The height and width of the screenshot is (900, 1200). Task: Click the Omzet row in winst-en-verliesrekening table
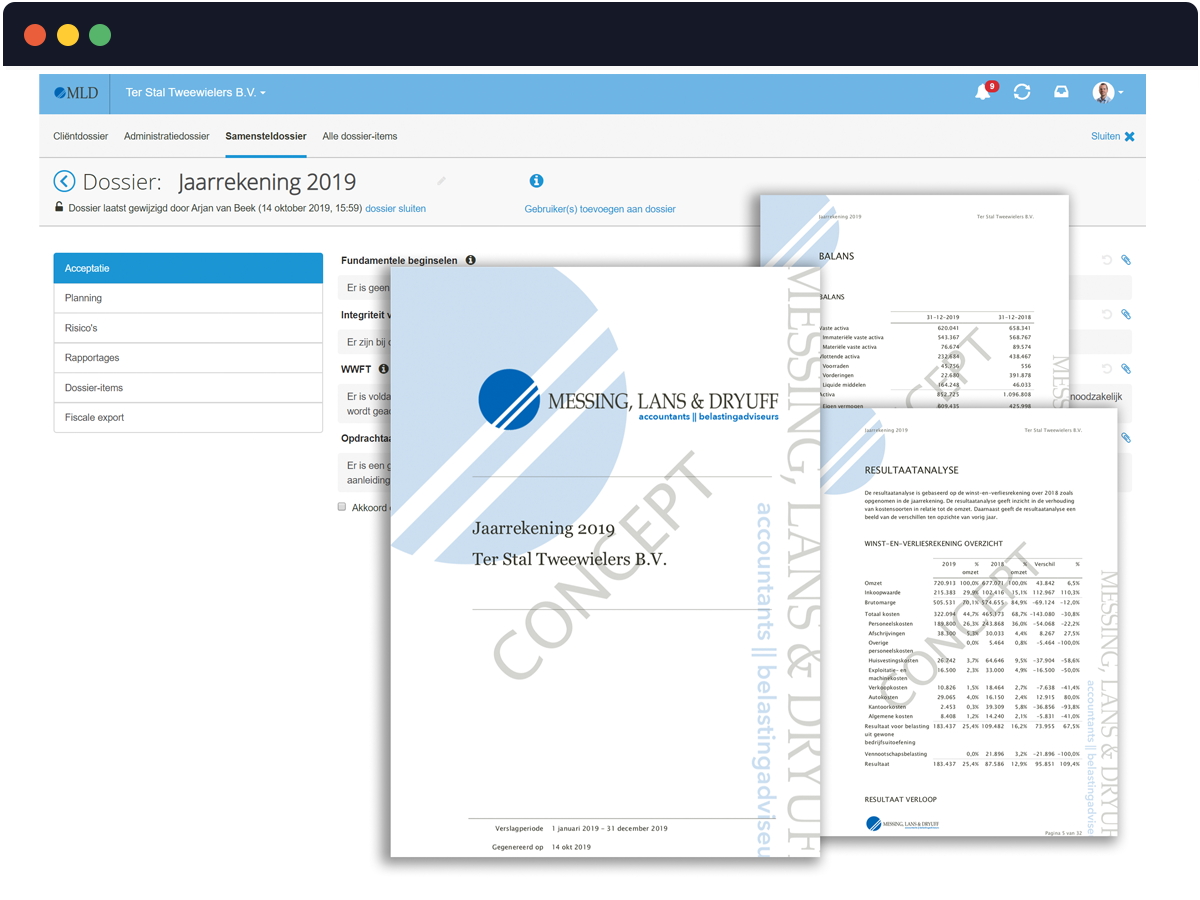tap(973, 582)
